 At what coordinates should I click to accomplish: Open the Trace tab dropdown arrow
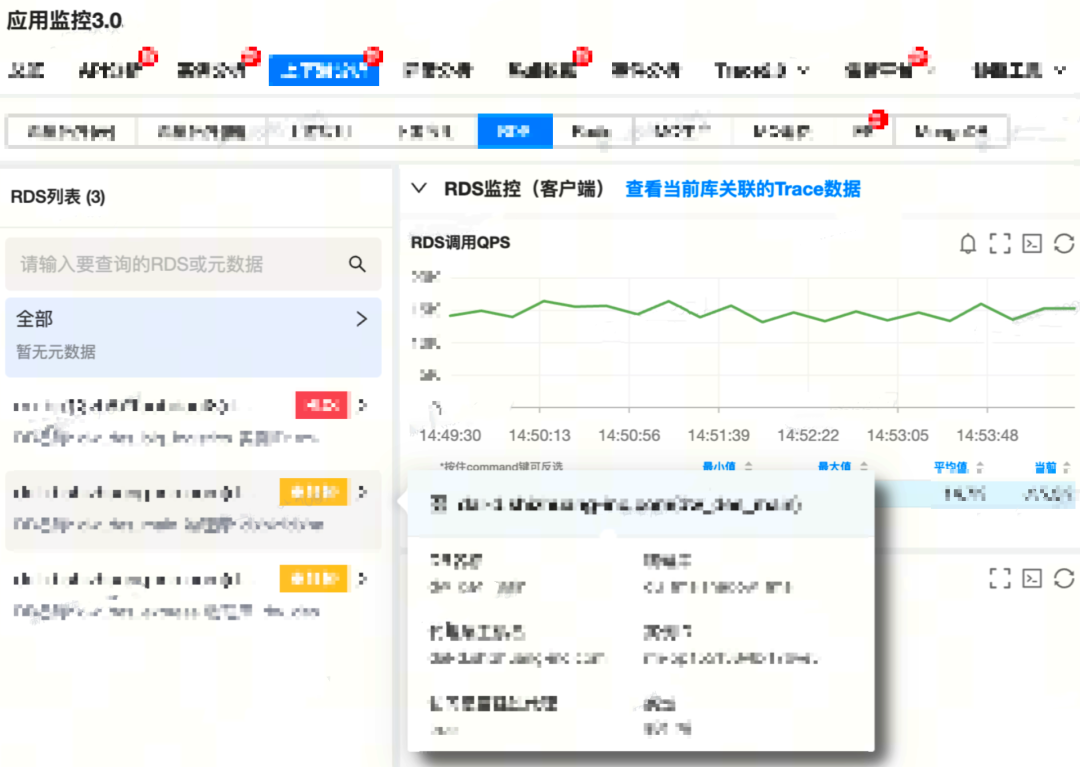[x=803, y=70]
